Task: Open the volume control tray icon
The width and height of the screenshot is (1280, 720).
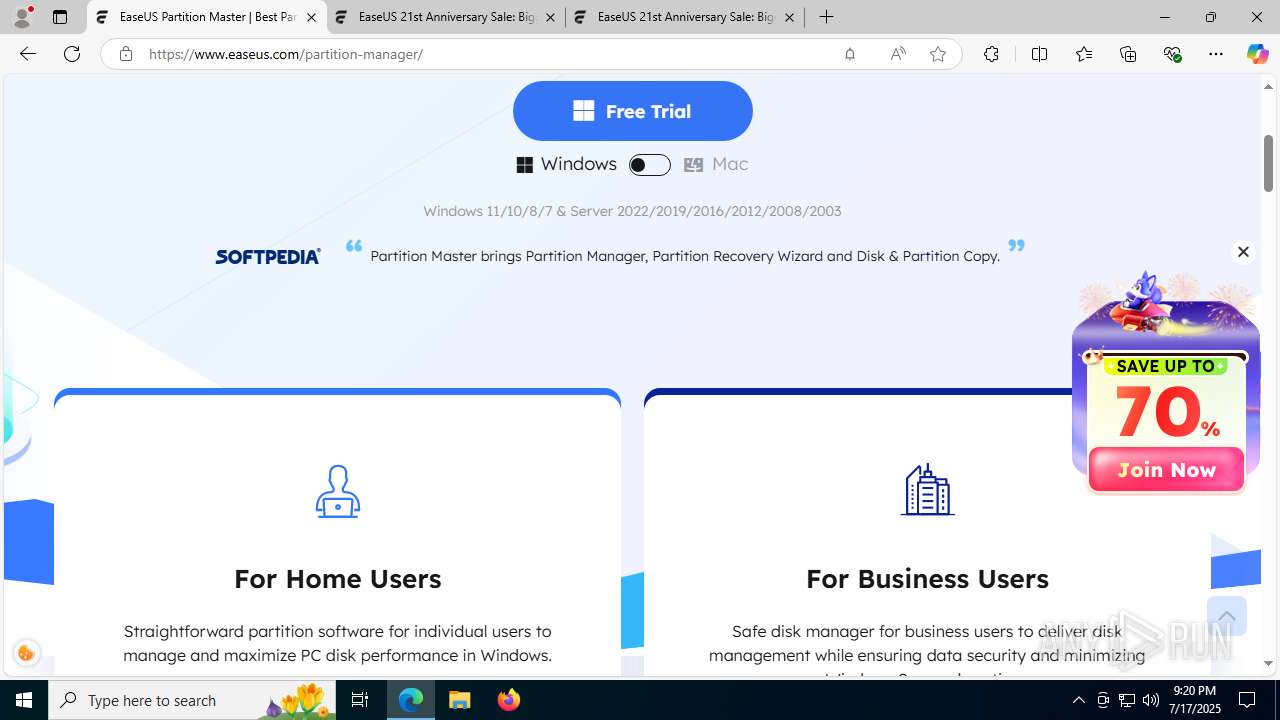Action: (x=1151, y=700)
